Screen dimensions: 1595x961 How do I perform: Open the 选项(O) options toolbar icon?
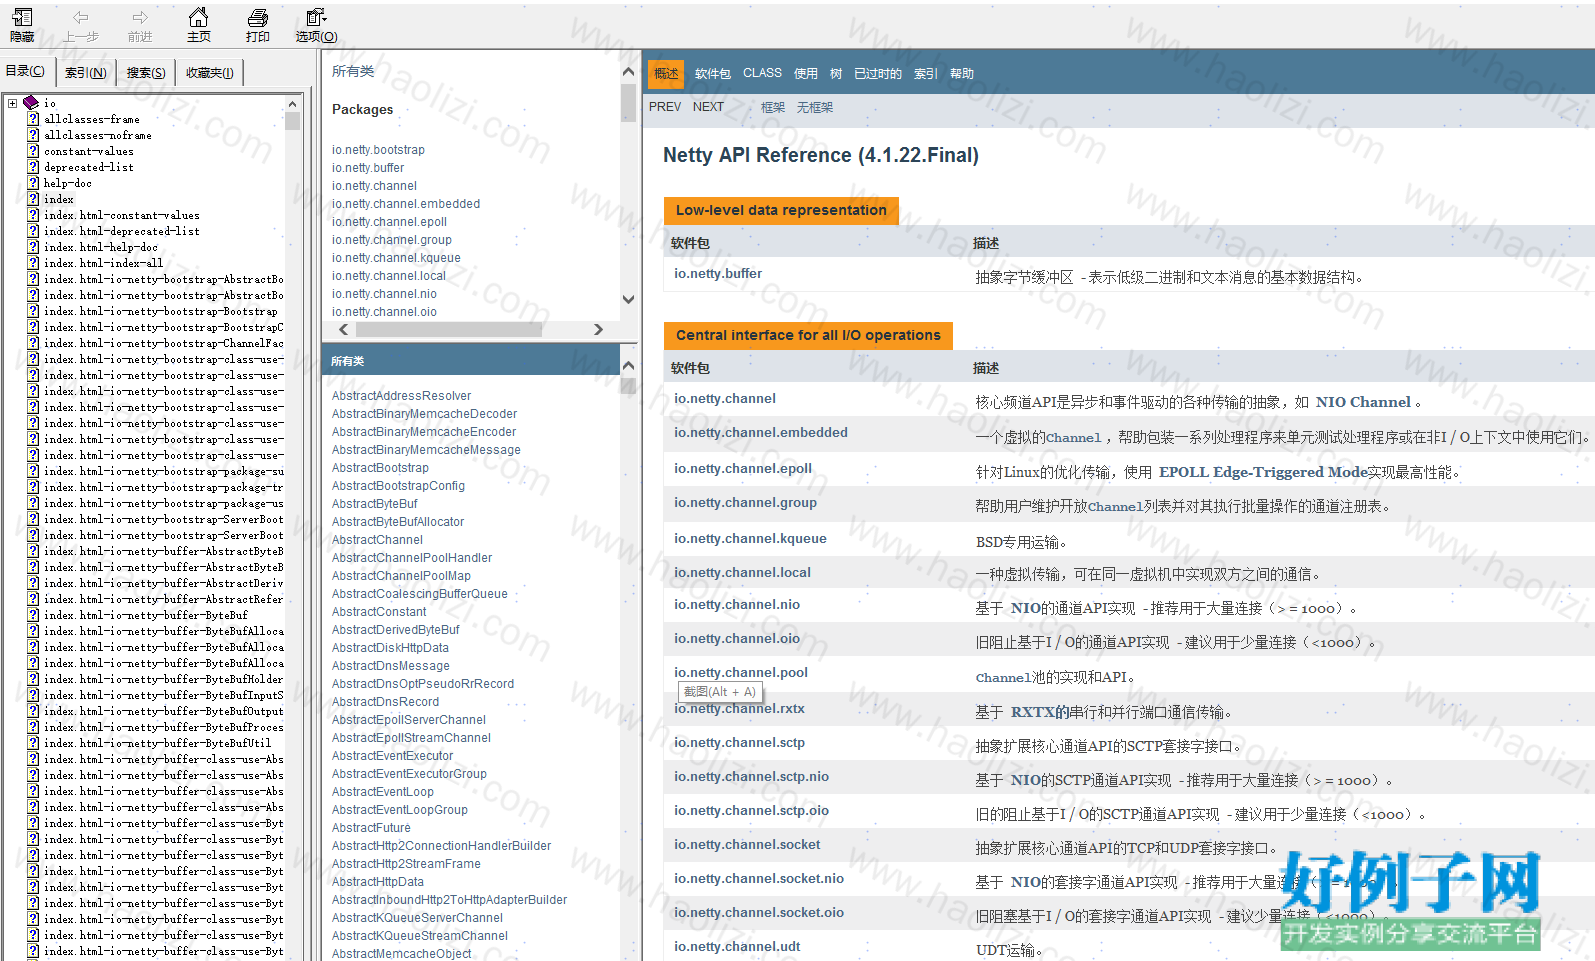pyautogui.click(x=316, y=25)
